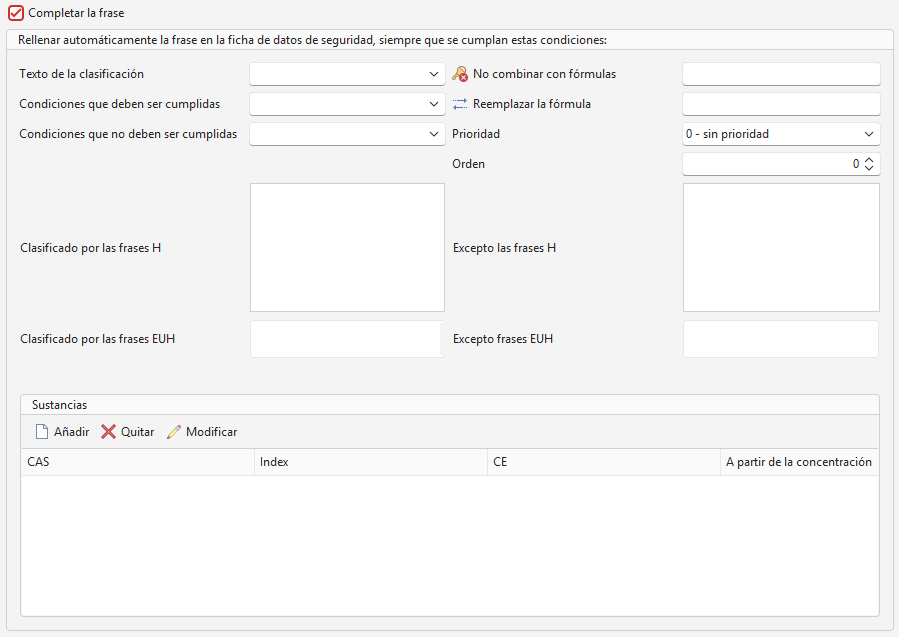The image size is (899, 637).
Task: Click the Prioridad label
Action: pyautogui.click(x=476, y=134)
